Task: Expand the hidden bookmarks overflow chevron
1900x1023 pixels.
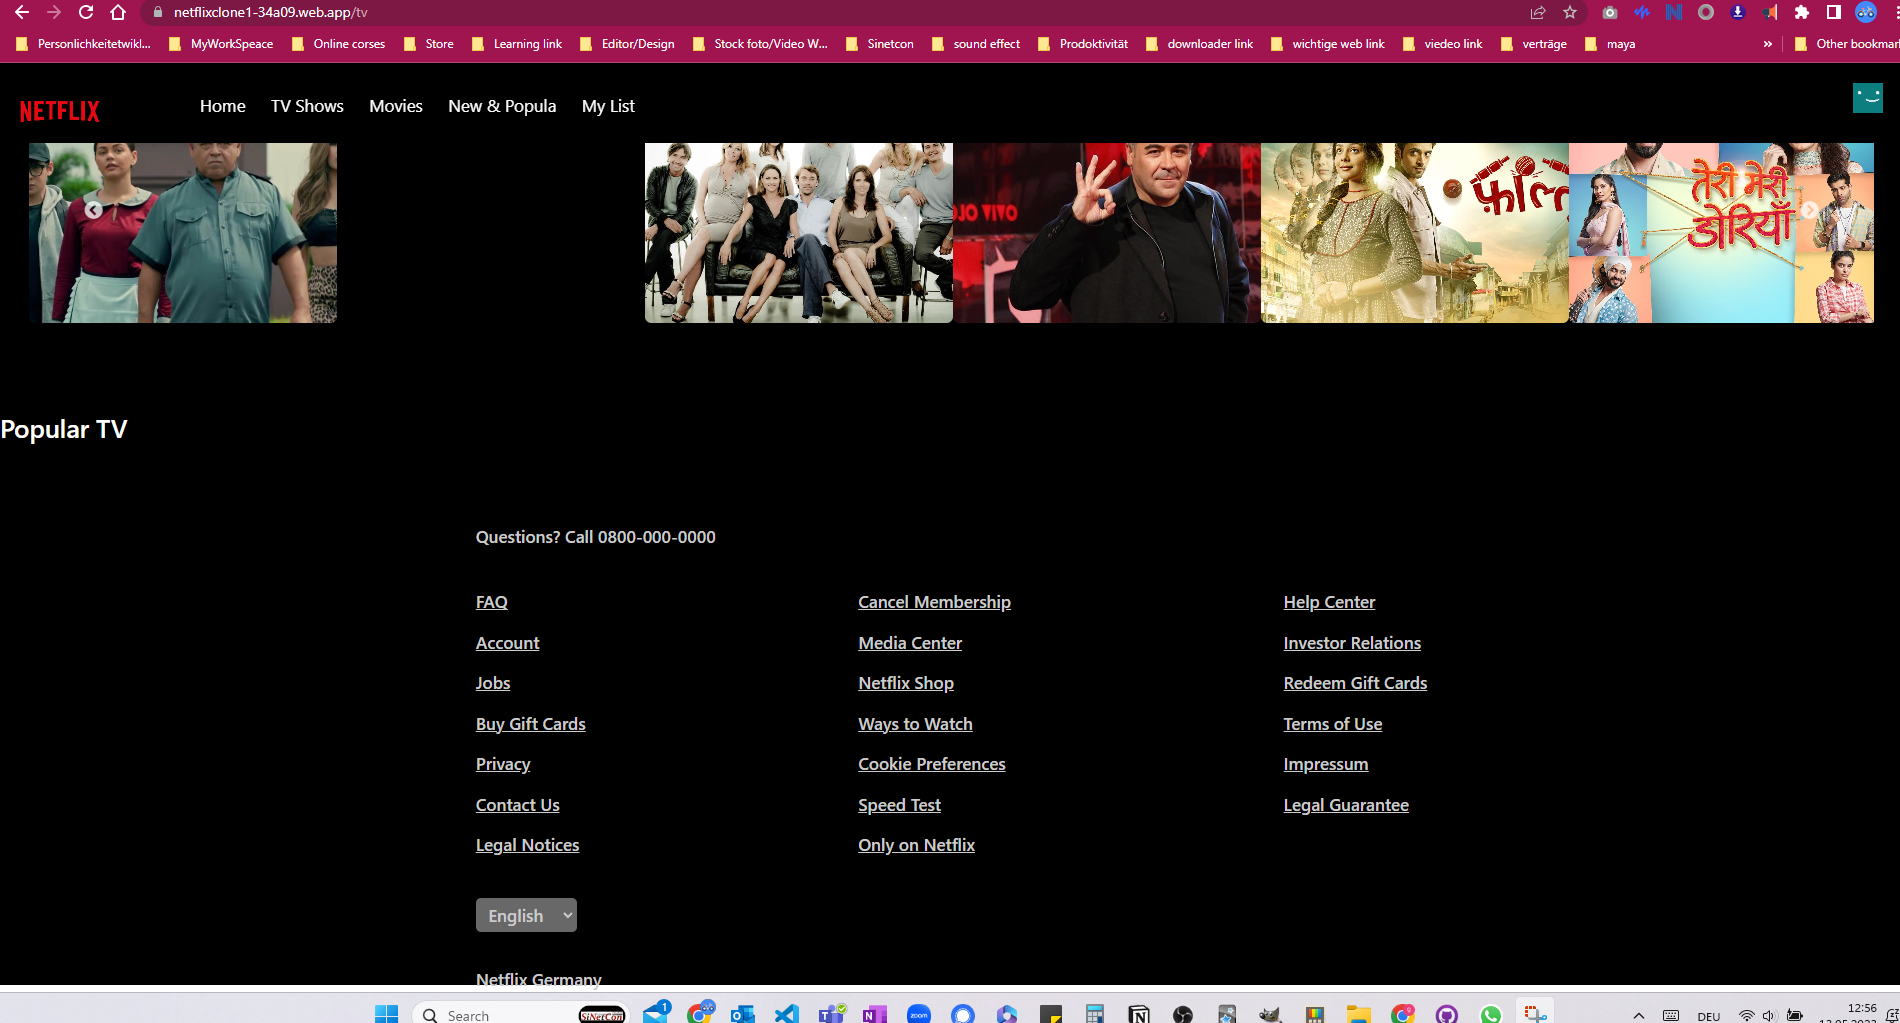Action: point(1768,44)
